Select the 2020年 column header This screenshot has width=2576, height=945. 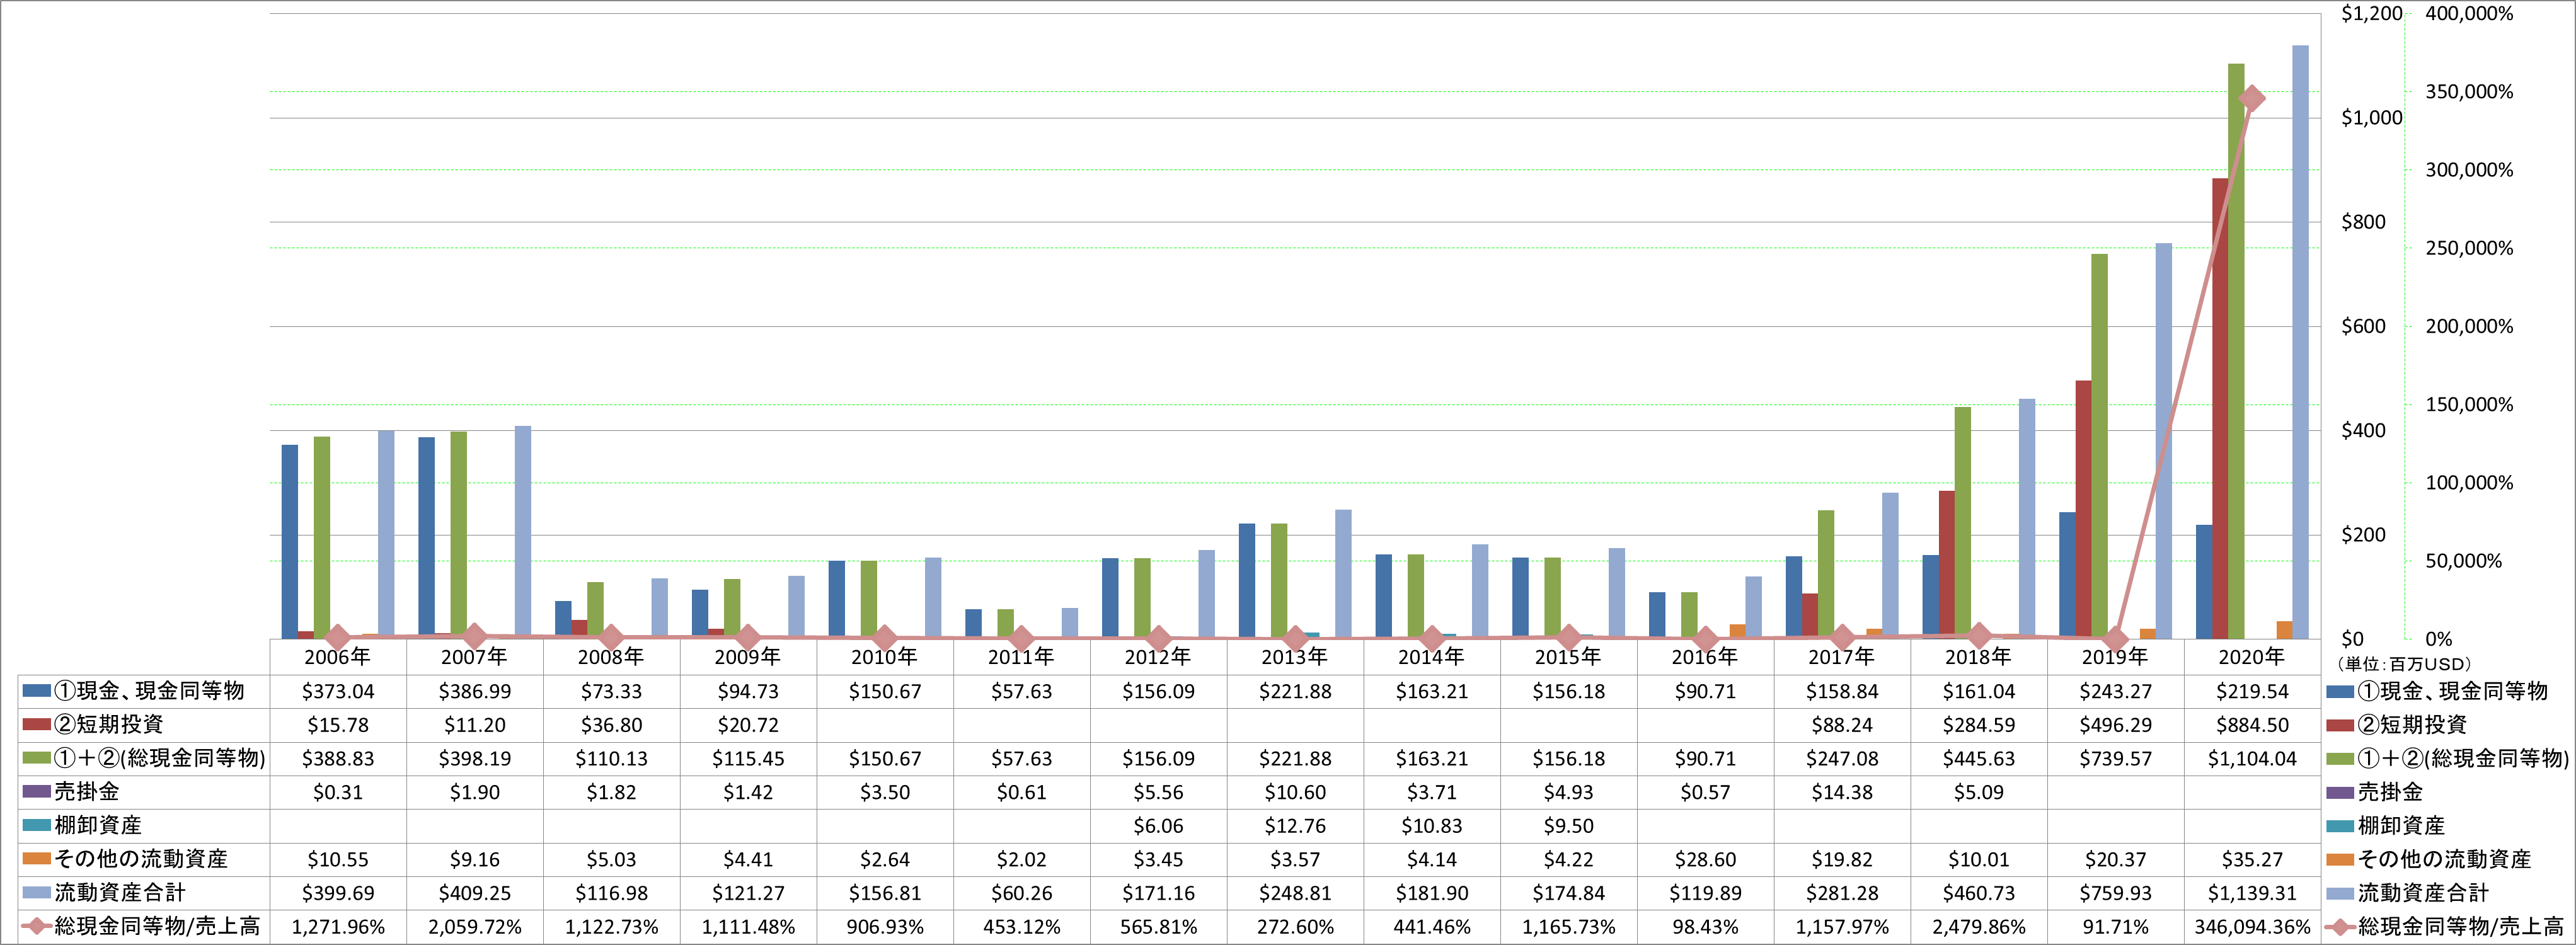click(2252, 657)
